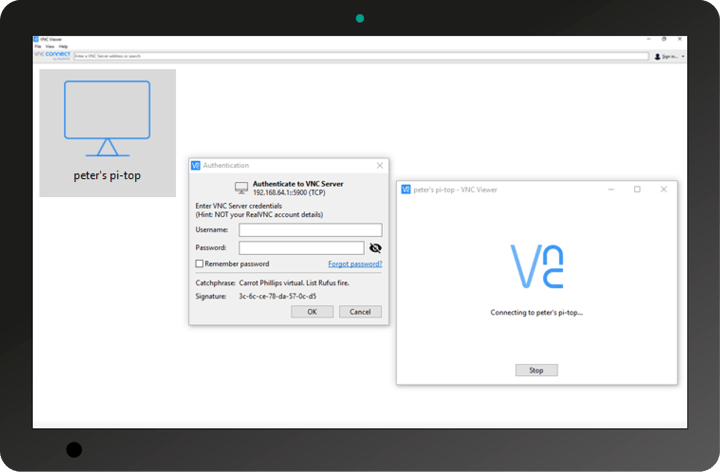Minimize the main VNC Viewer window

(649, 39)
